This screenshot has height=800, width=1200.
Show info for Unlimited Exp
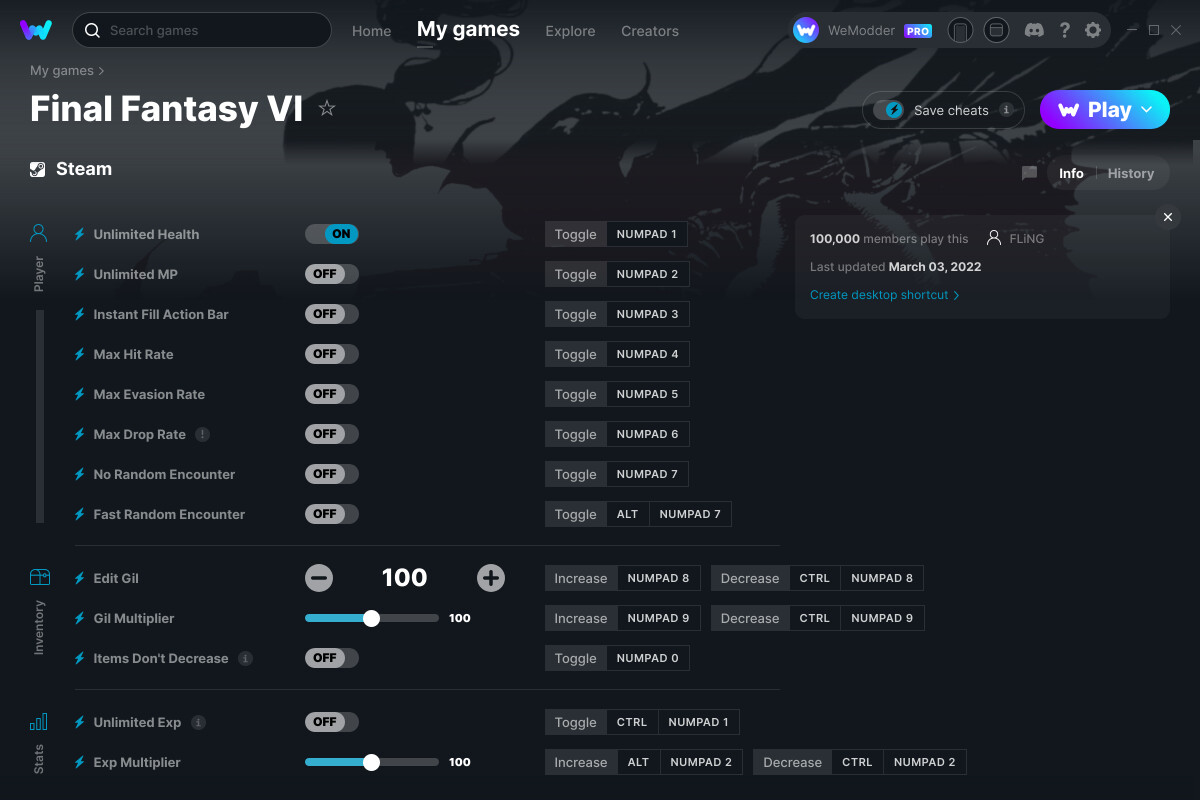coord(198,722)
